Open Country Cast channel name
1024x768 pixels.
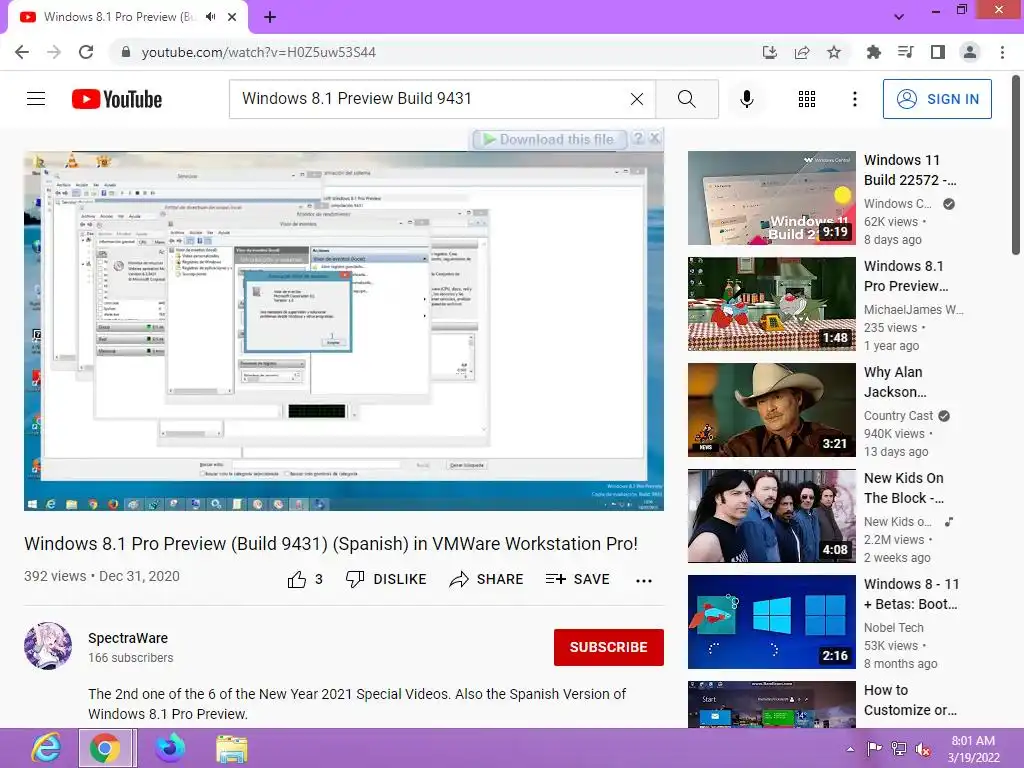pos(898,416)
